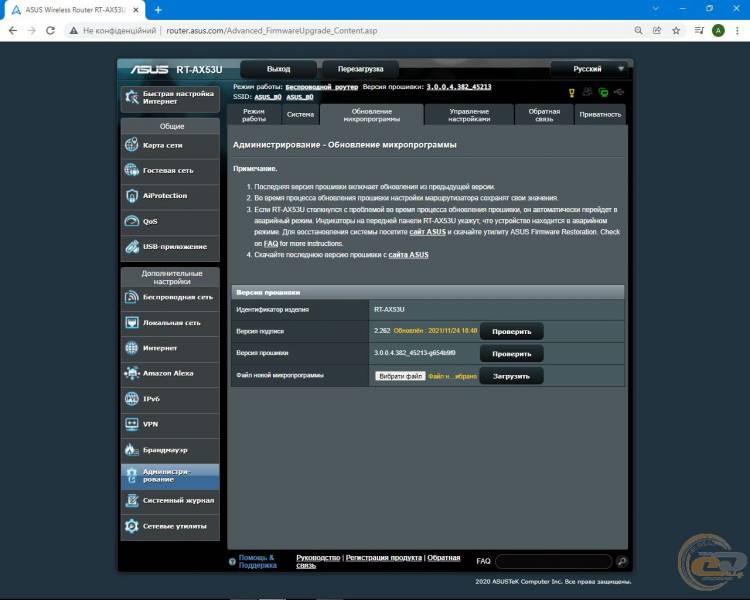Open Guest Network (Гостевая сеть) icon
This screenshot has width=750, height=600.
click(132, 170)
